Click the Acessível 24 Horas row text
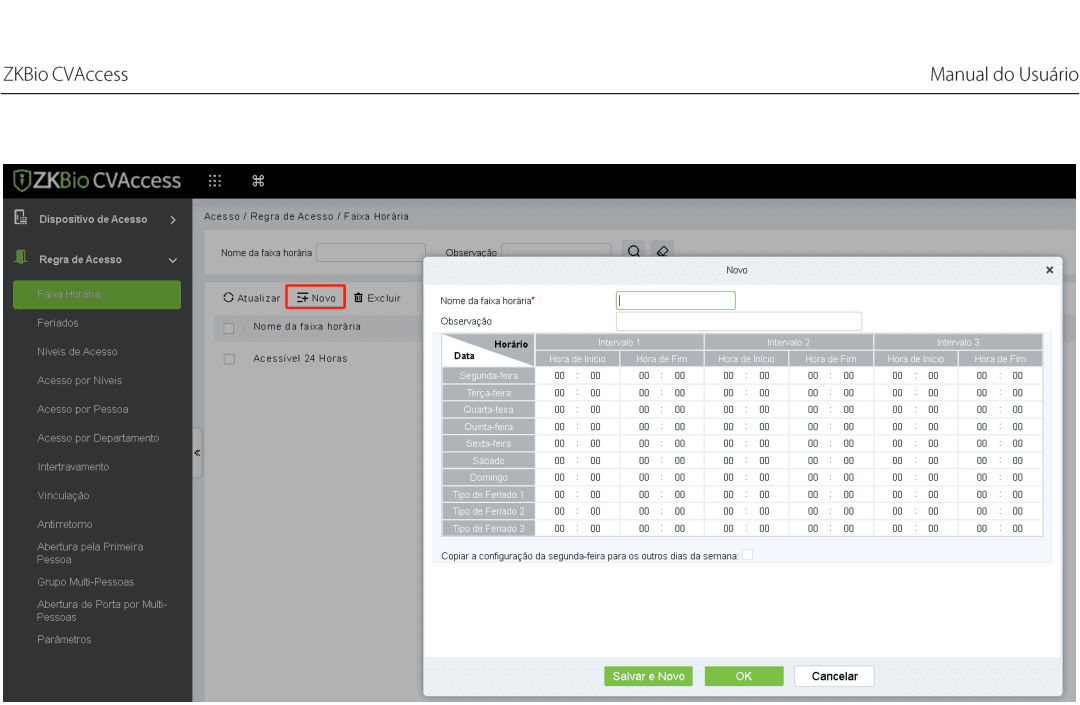 pos(300,359)
